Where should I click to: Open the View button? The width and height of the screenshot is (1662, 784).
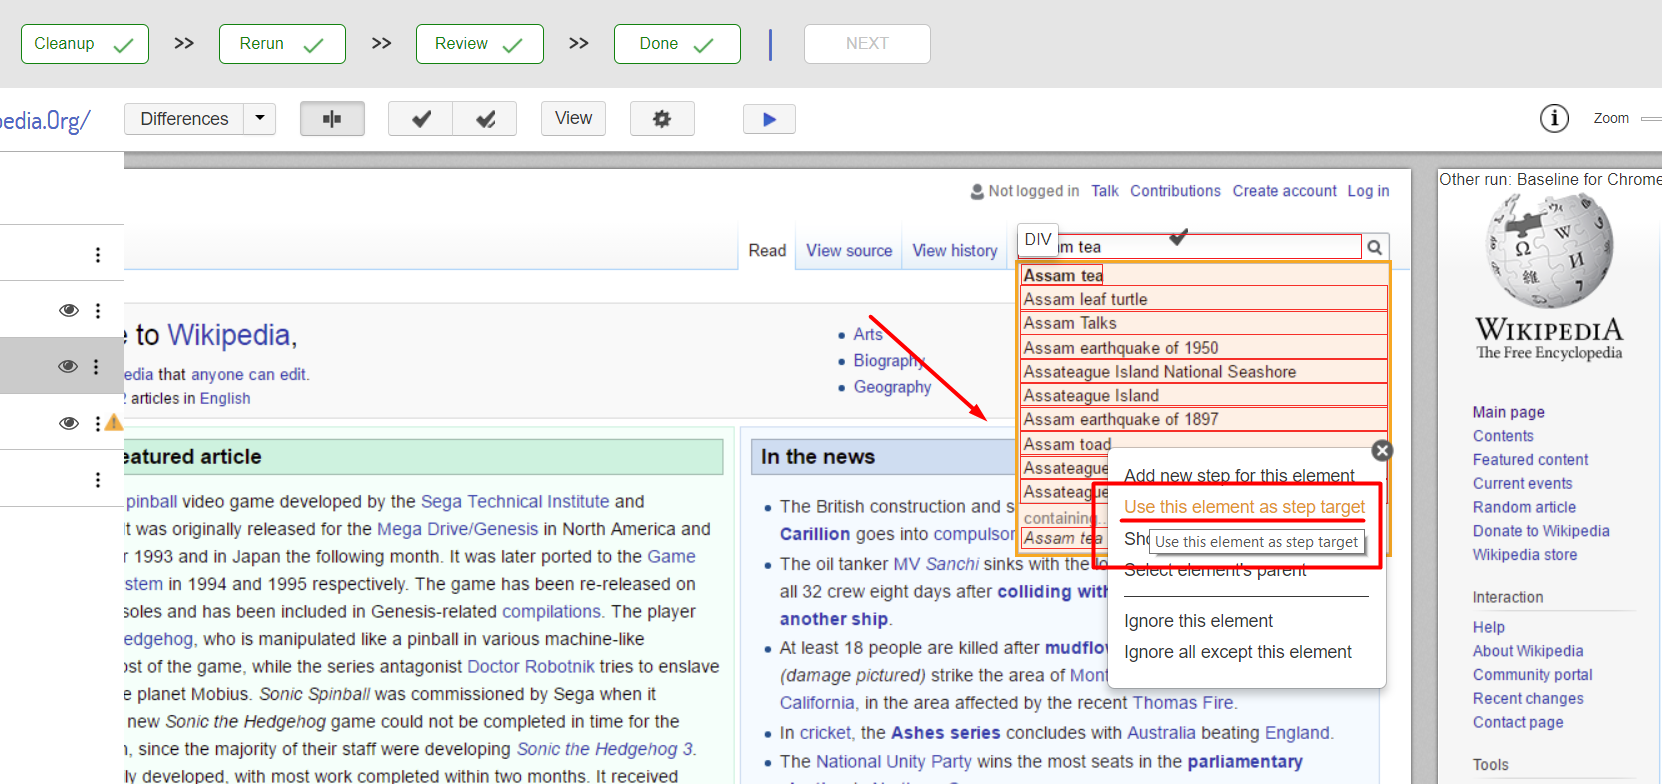[x=573, y=118]
